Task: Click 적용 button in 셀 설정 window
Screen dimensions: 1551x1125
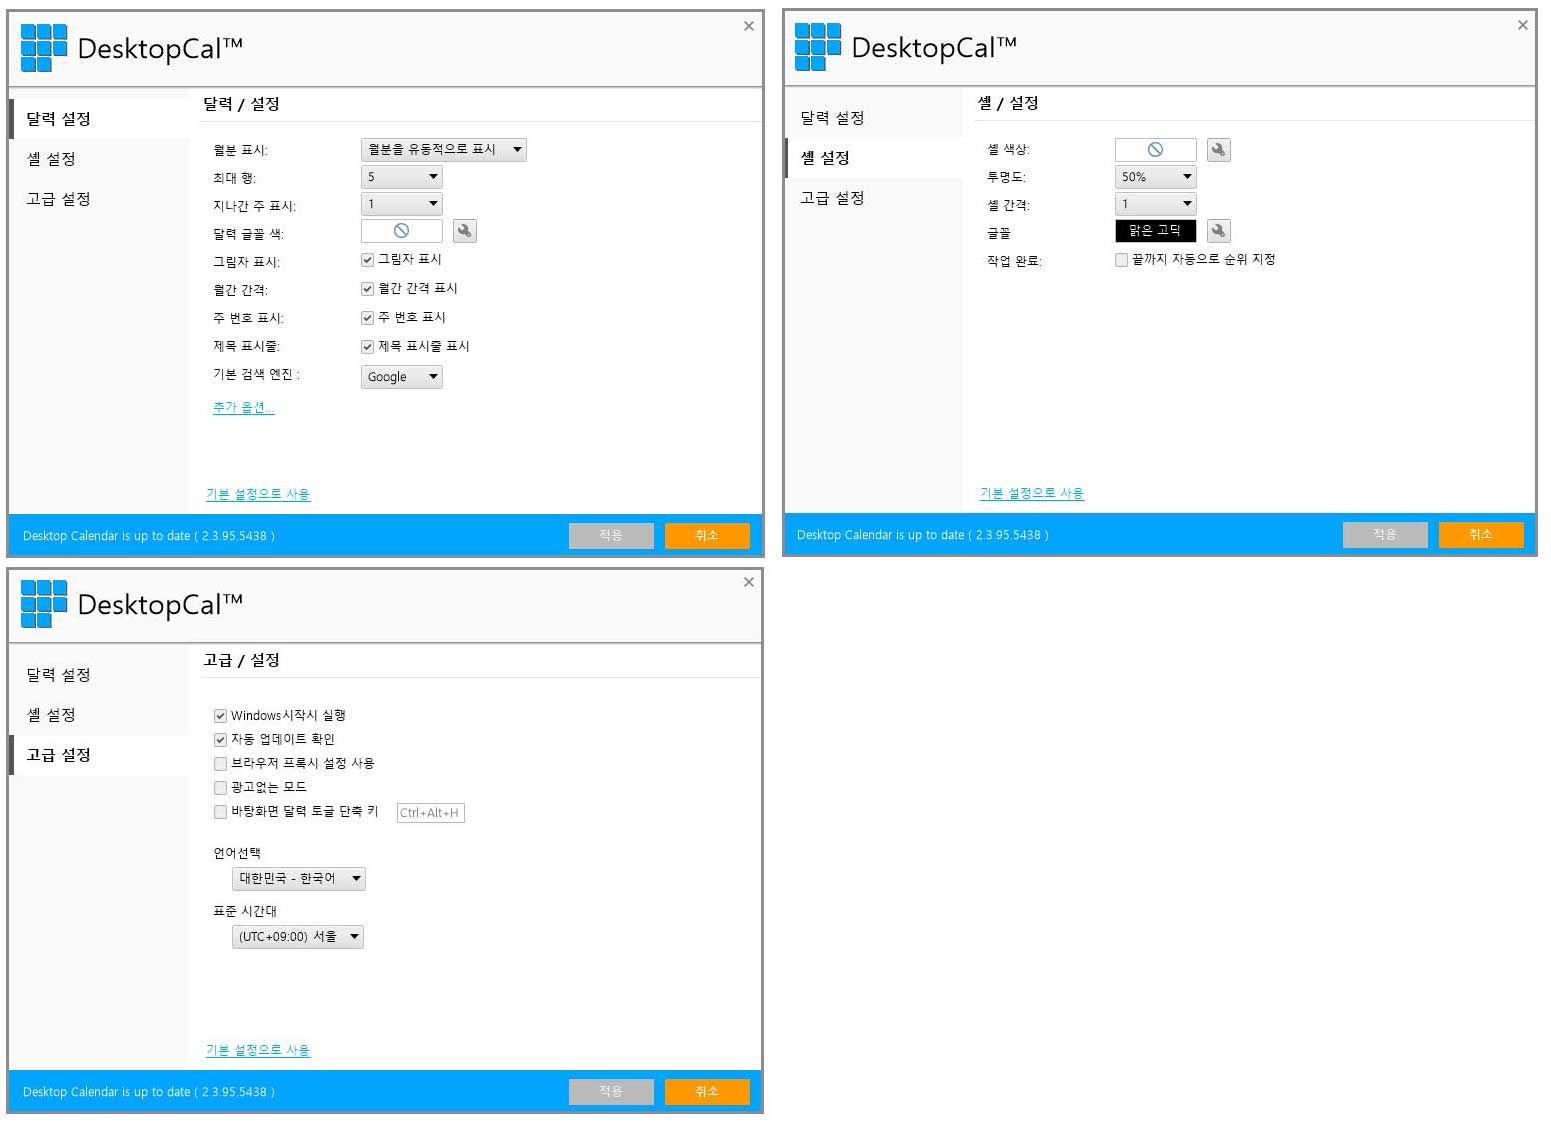Action: point(1385,535)
